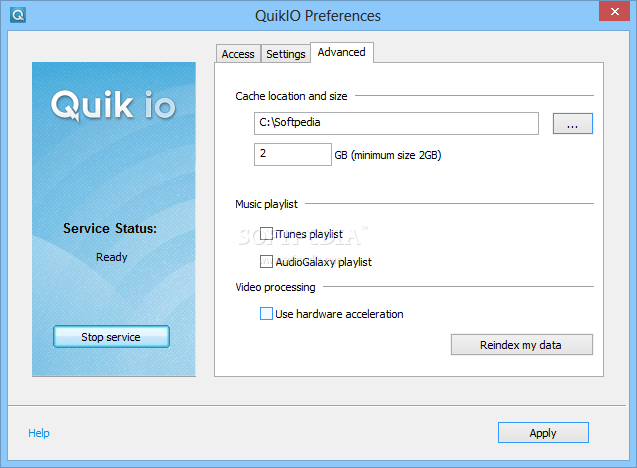The height and width of the screenshot is (468, 637).
Task: Click the Service Status heading
Action: (x=110, y=228)
